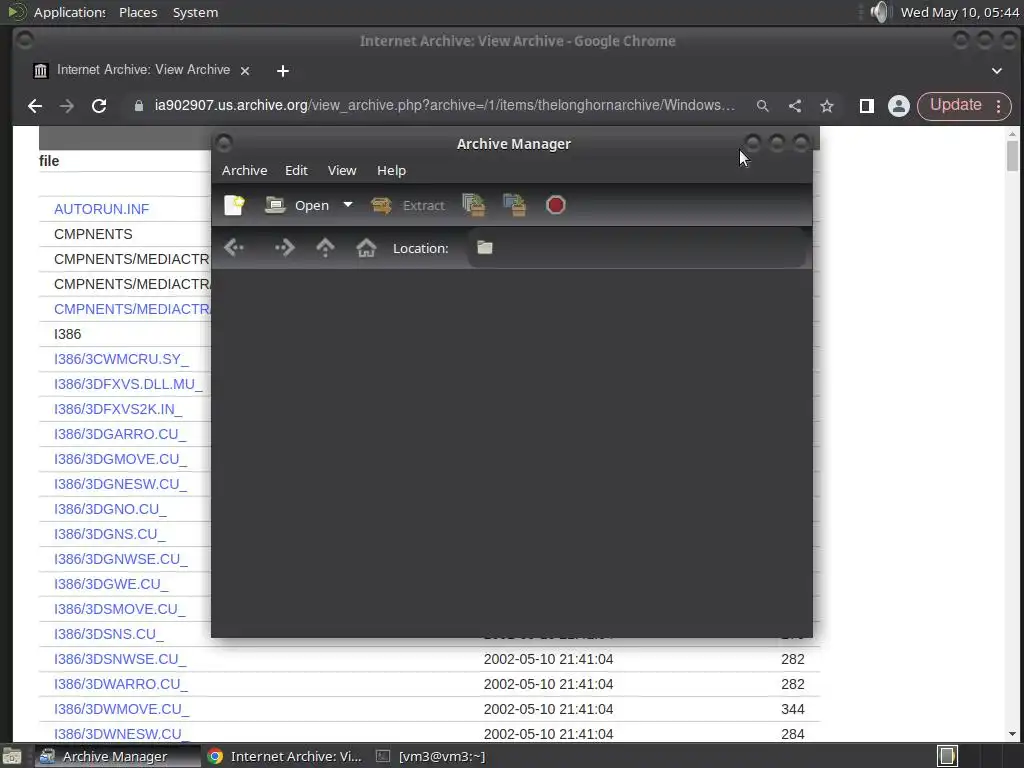Open I386/3DFXVS.DLL.MU_ link
The image size is (1024, 768).
128,384
